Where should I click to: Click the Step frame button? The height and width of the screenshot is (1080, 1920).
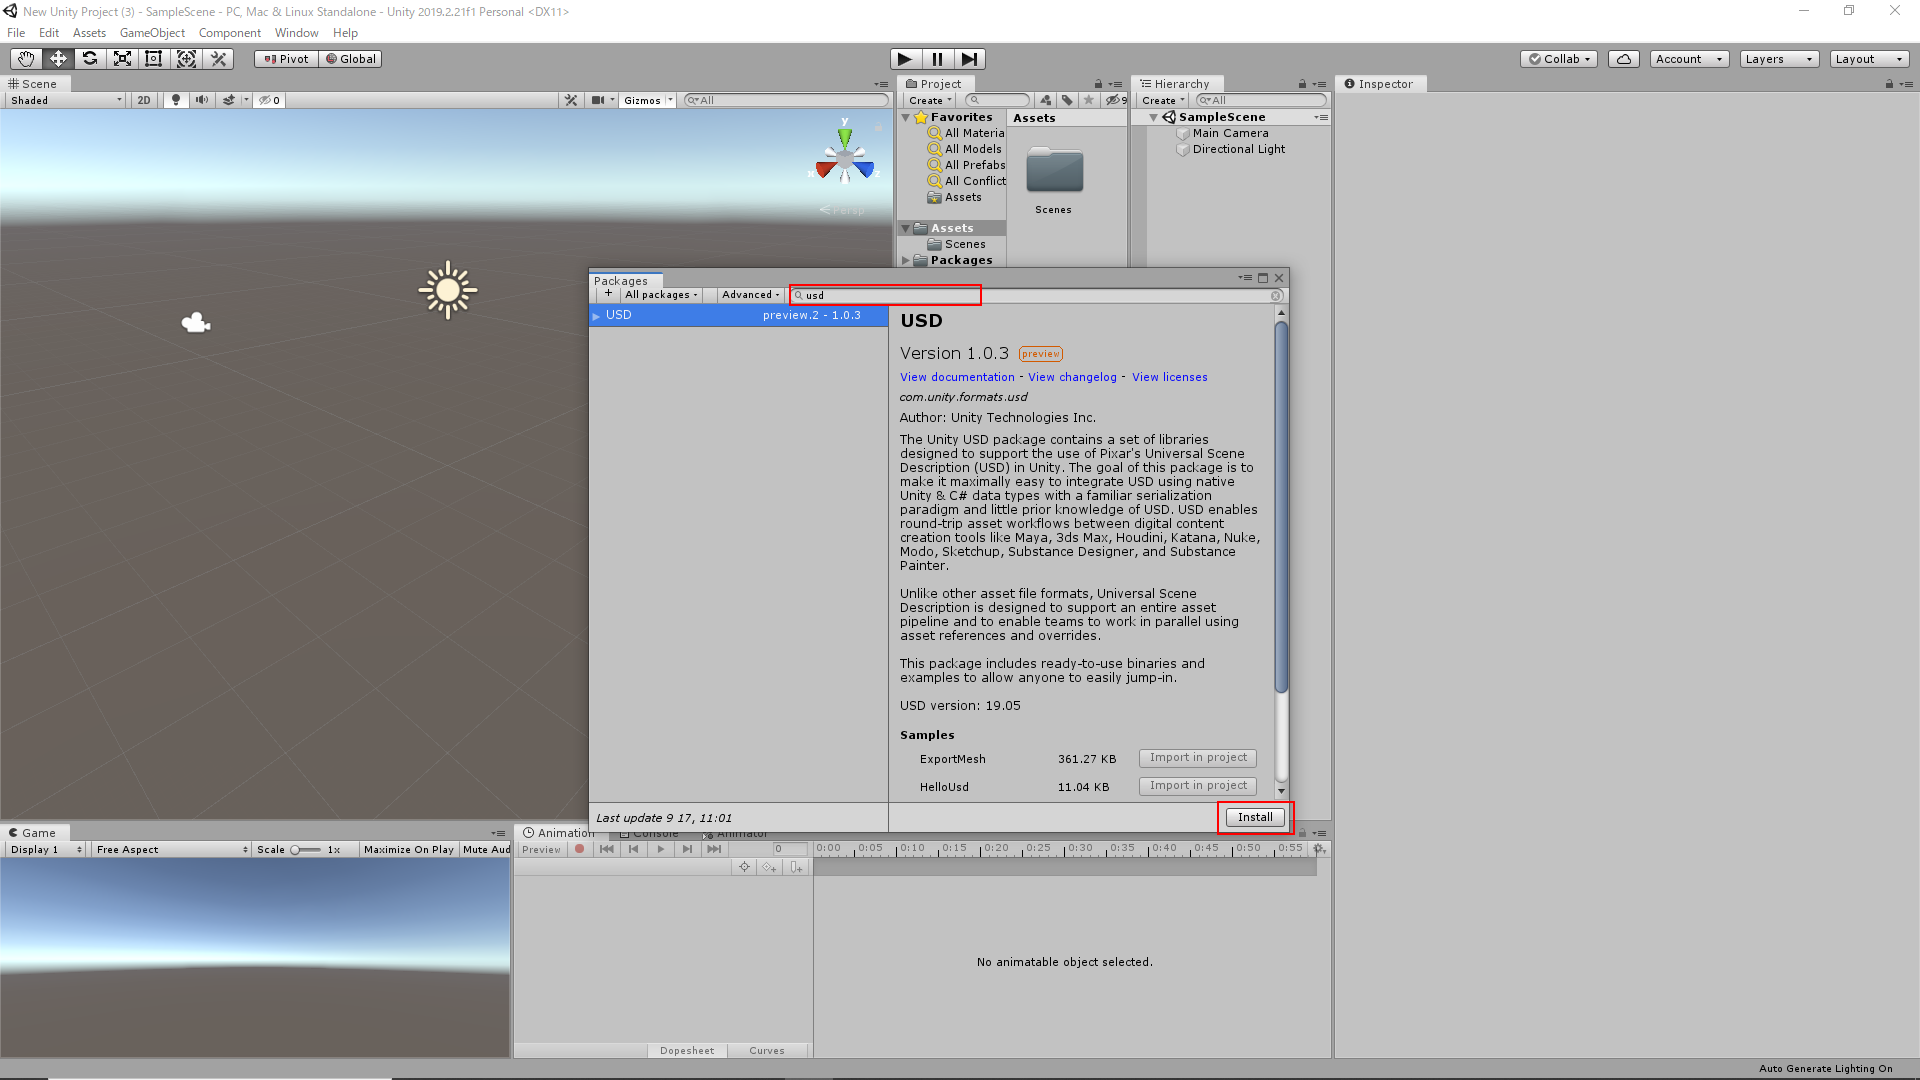click(x=970, y=59)
